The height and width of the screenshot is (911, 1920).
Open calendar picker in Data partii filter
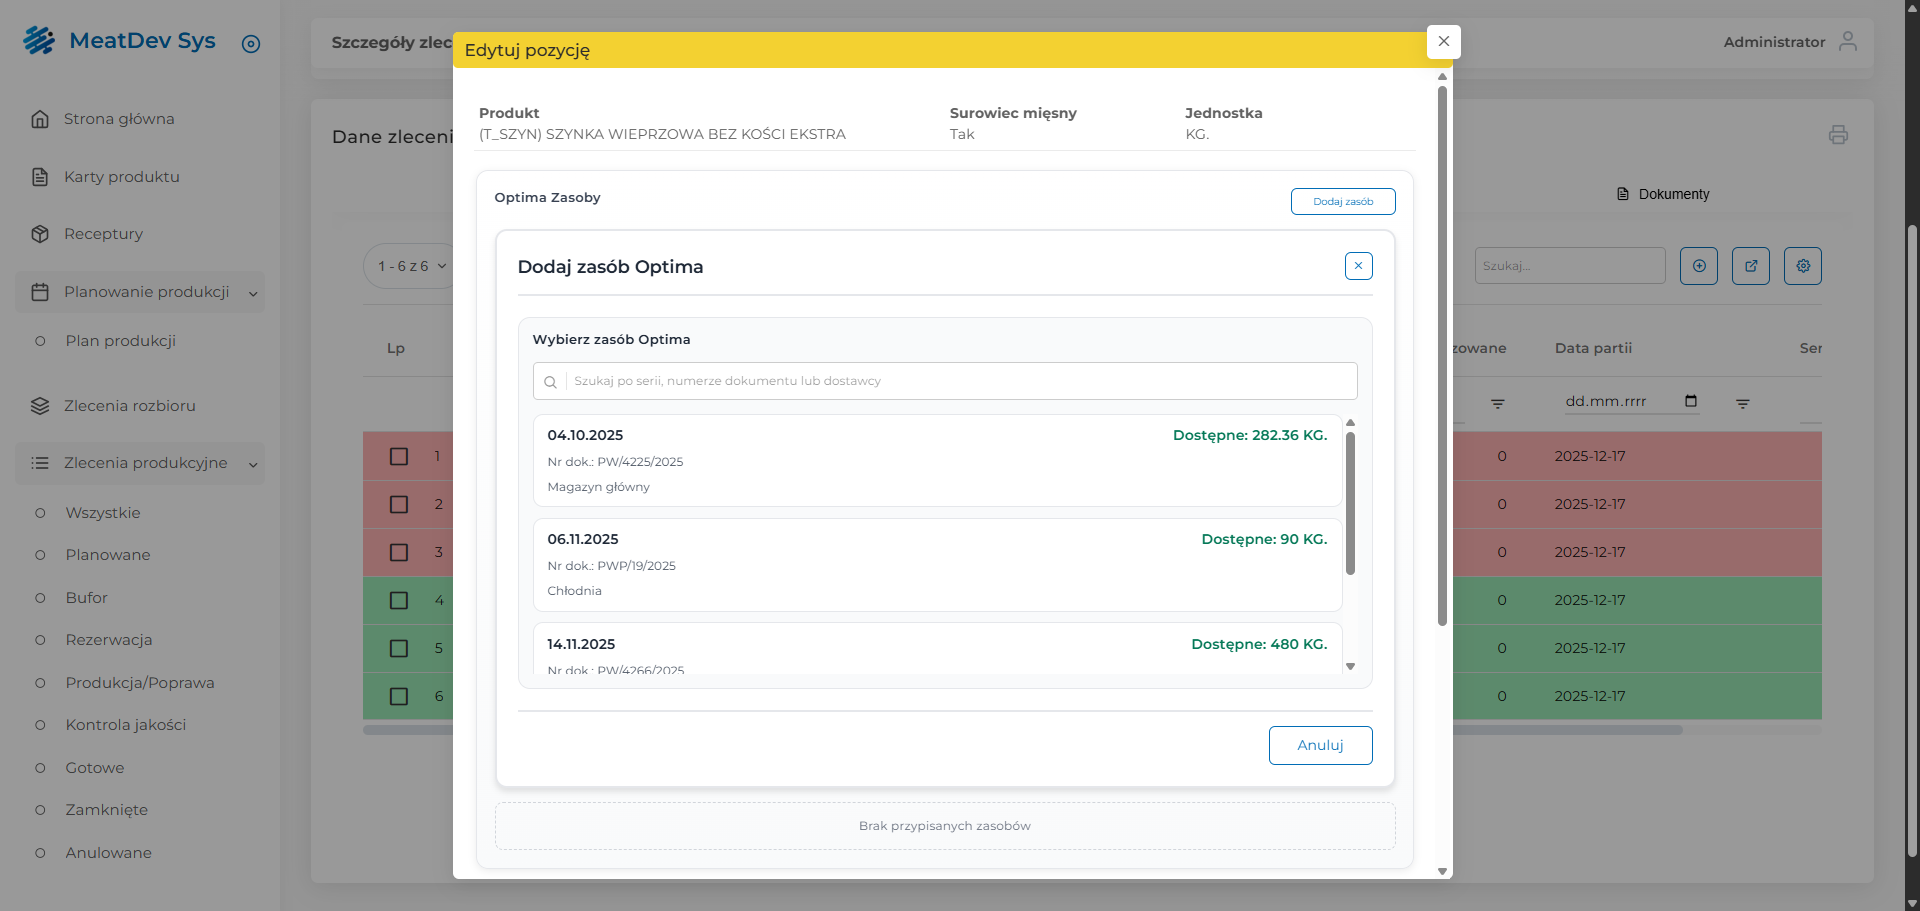(x=1691, y=401)
